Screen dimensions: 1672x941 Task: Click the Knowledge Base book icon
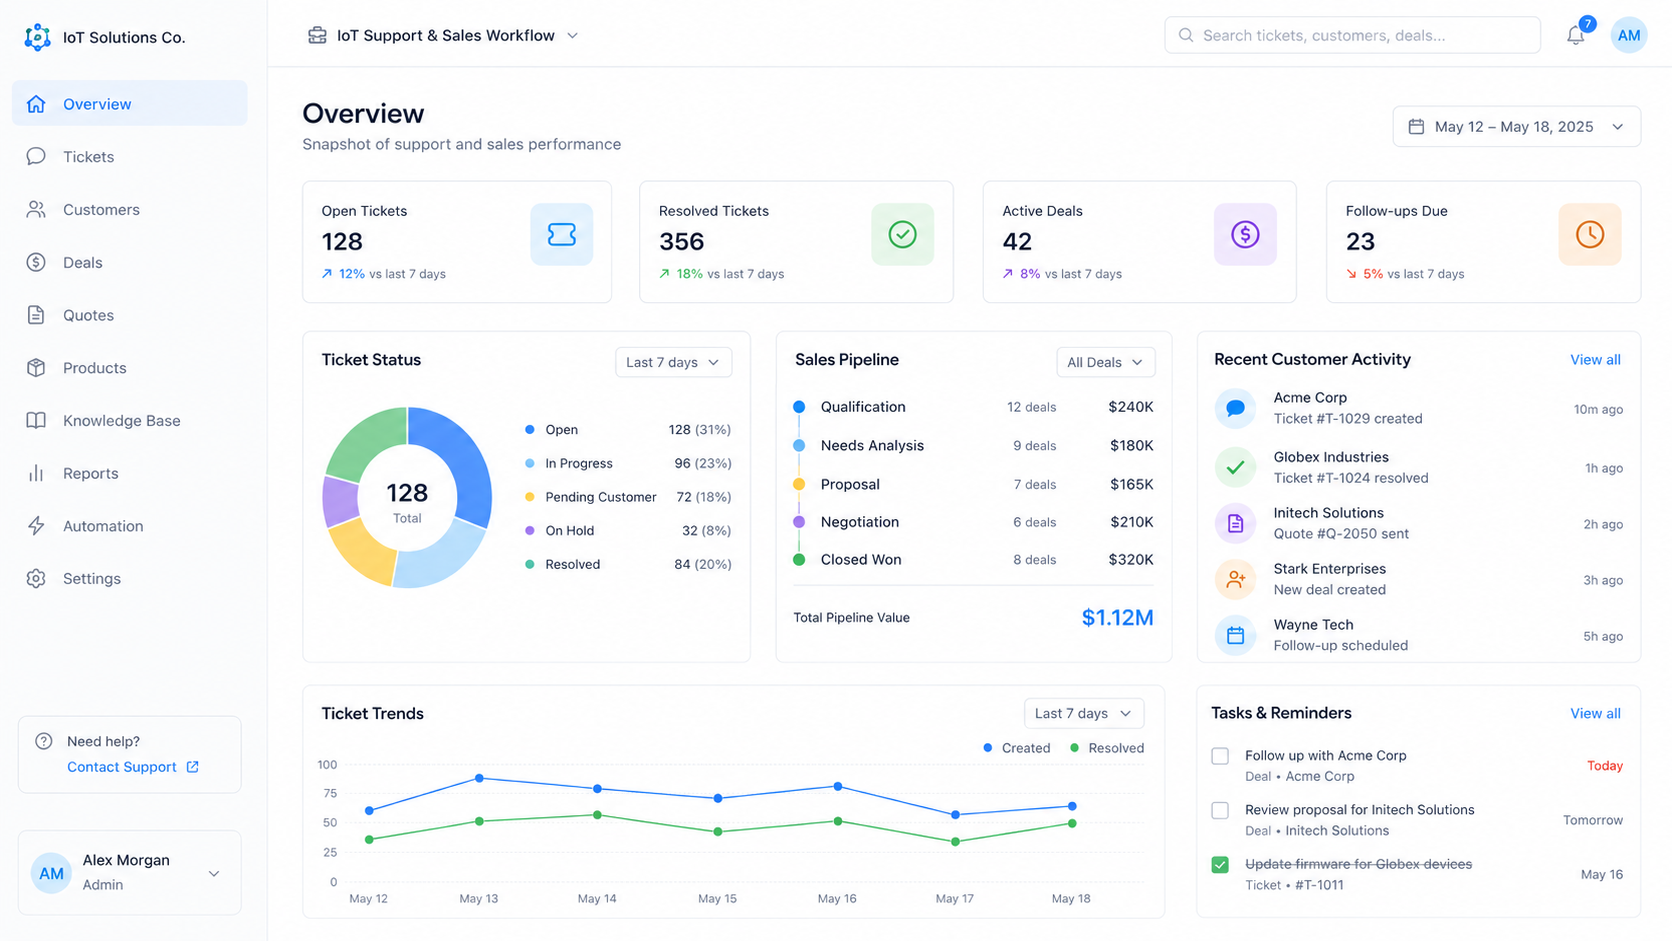coord(36,420)
